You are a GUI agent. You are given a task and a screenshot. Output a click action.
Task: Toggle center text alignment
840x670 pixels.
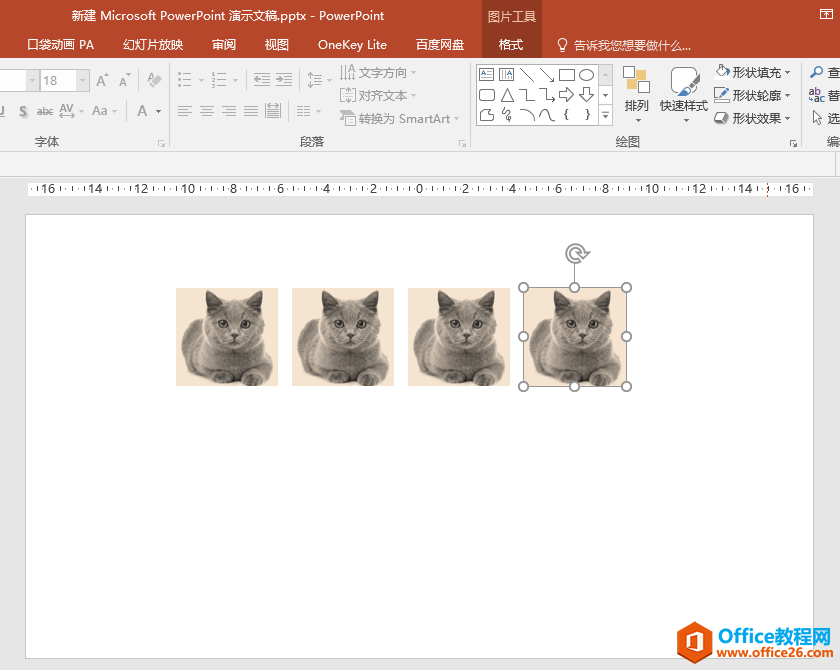pos(207,111)
